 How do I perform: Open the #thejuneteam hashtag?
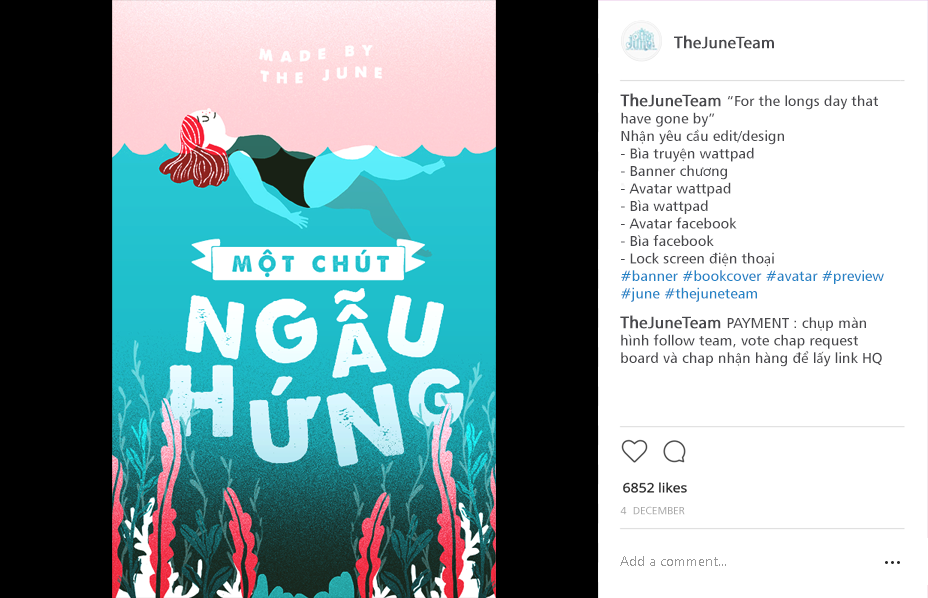(711, 294)
